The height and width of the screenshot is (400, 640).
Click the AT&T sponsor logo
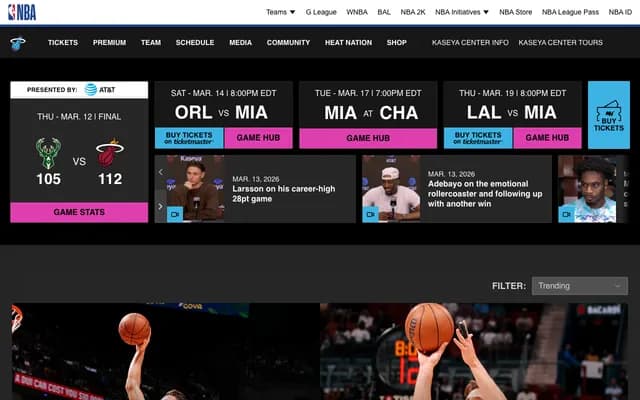pos(100,90)
